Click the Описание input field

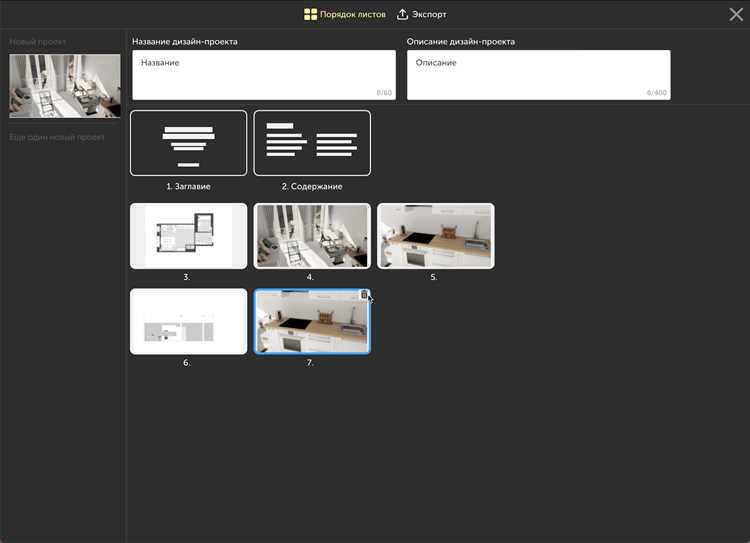(539, 75)
